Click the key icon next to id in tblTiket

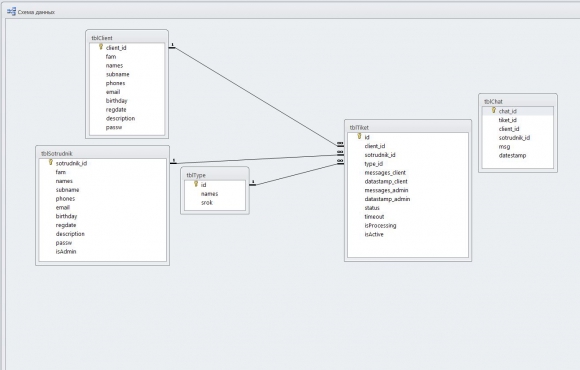point(359,137)
